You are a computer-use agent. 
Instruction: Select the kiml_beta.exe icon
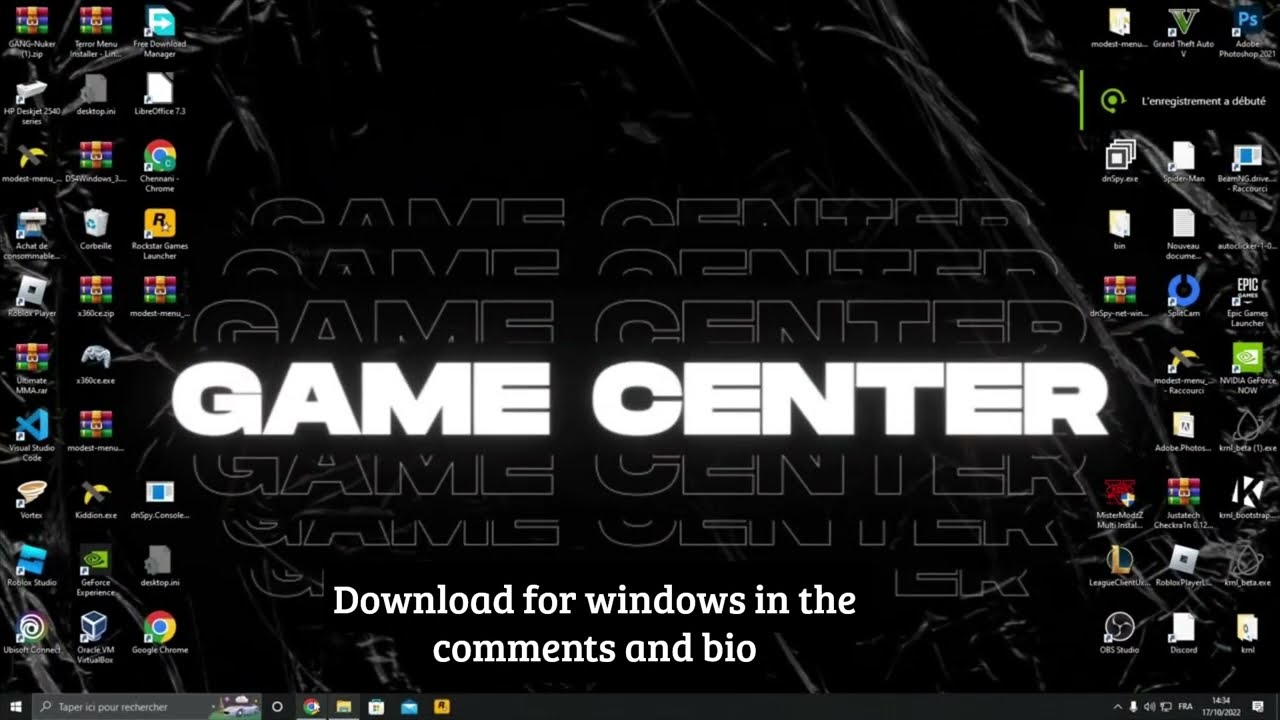coord(1247,566)
